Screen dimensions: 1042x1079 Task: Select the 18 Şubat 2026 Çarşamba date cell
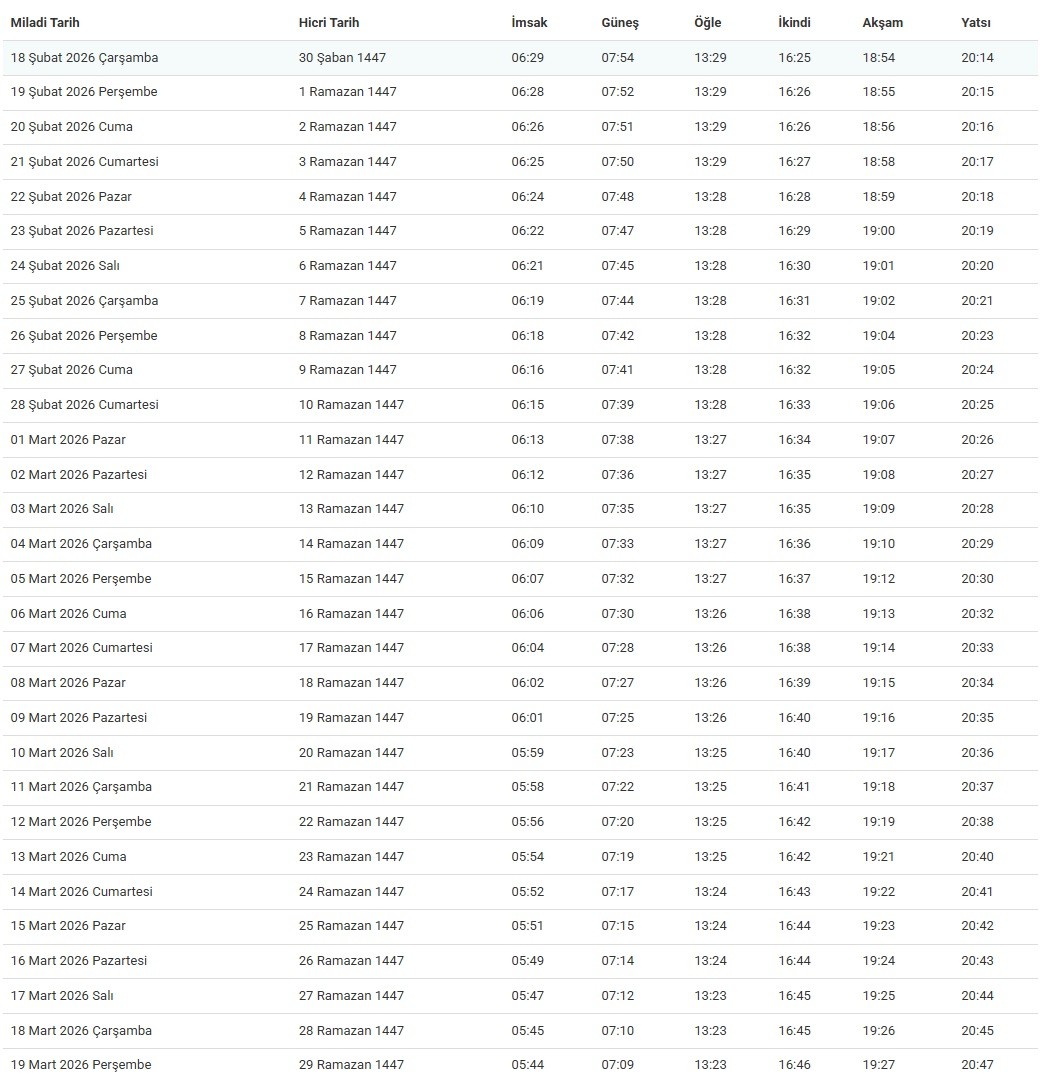[84, 58]
